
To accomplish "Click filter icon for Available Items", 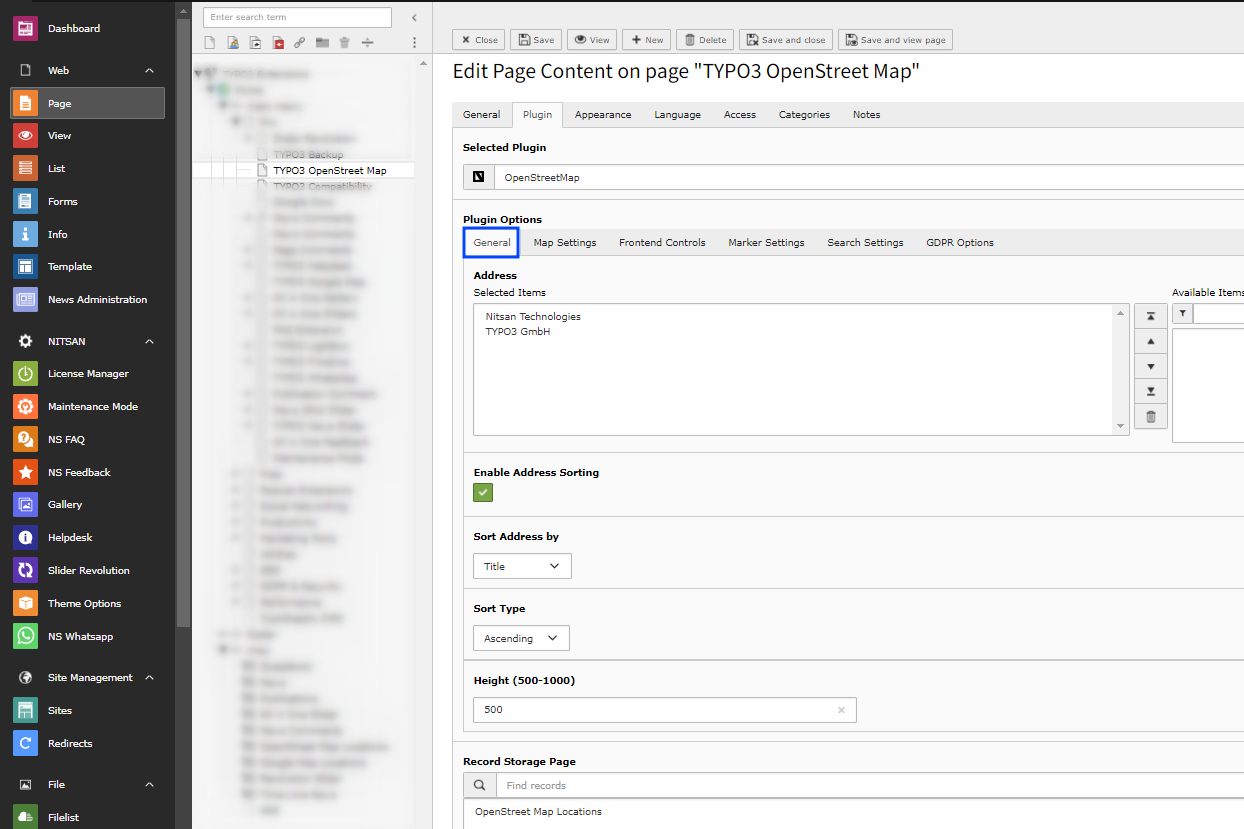I will point(1182,314).
